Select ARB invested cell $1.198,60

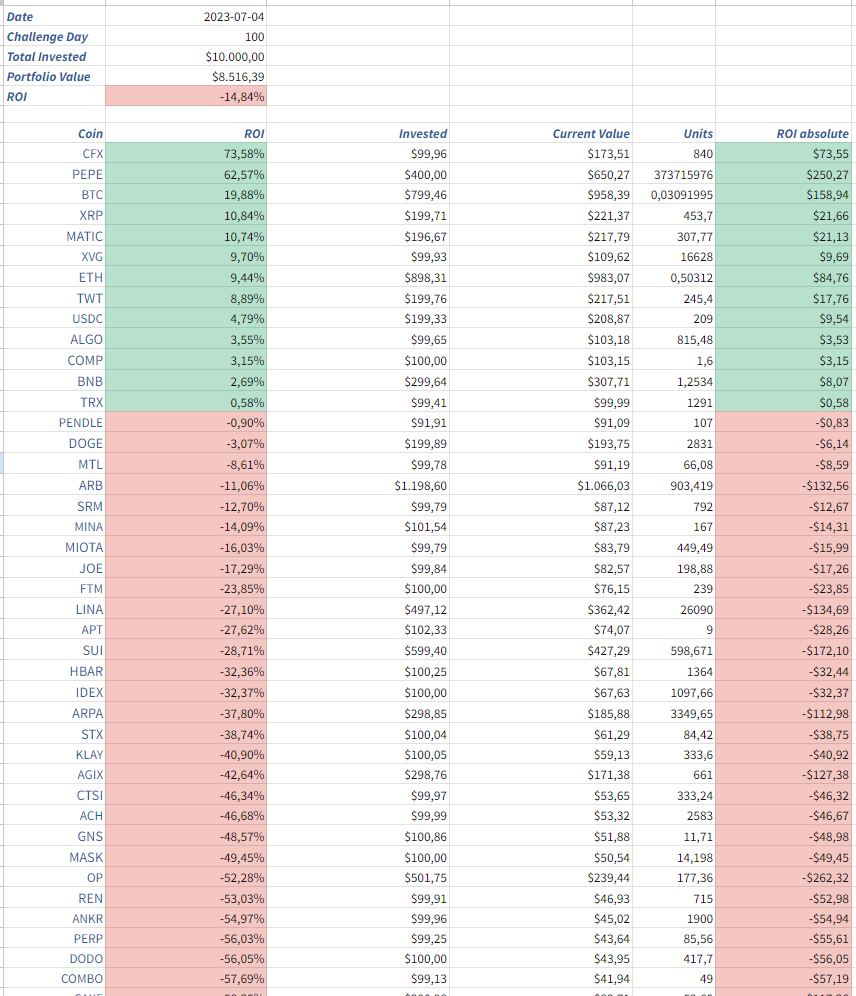[x=358, y=485]
